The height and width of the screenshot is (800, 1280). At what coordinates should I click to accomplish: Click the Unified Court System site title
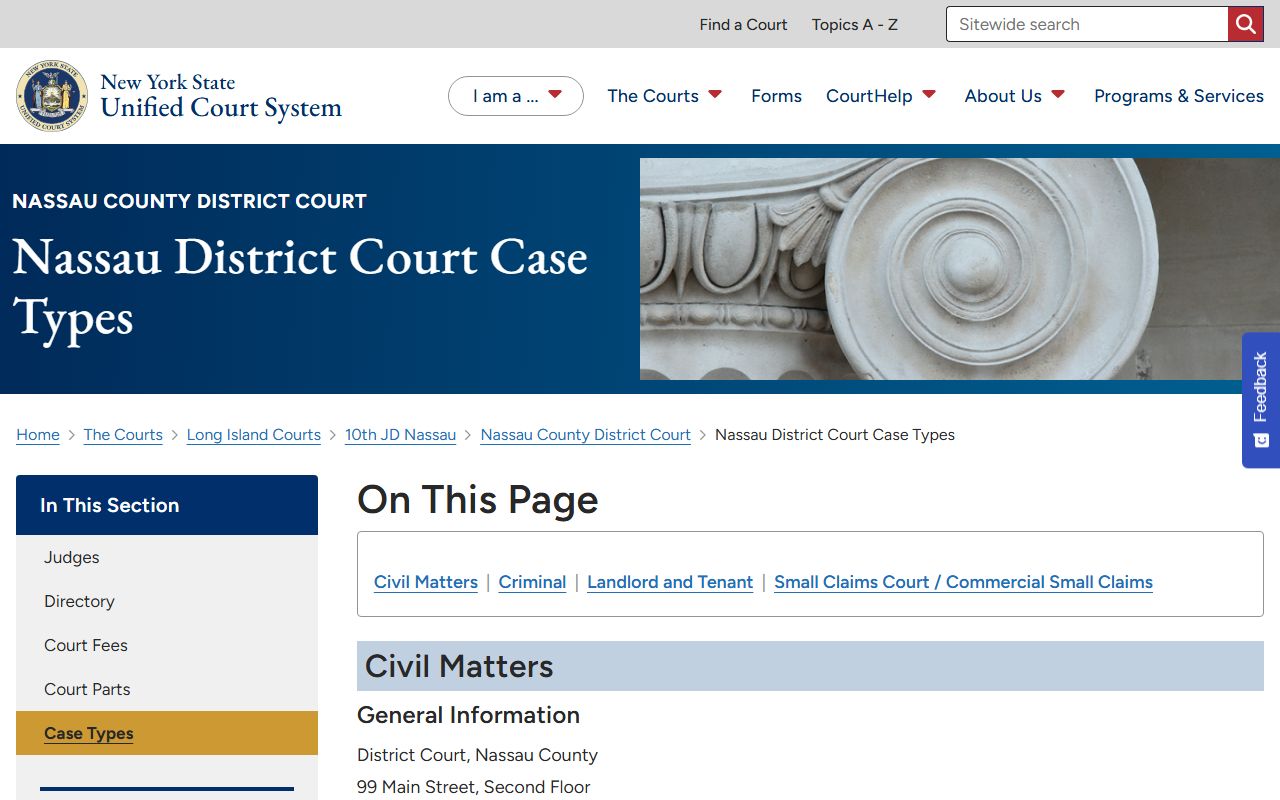pos(221,96)
